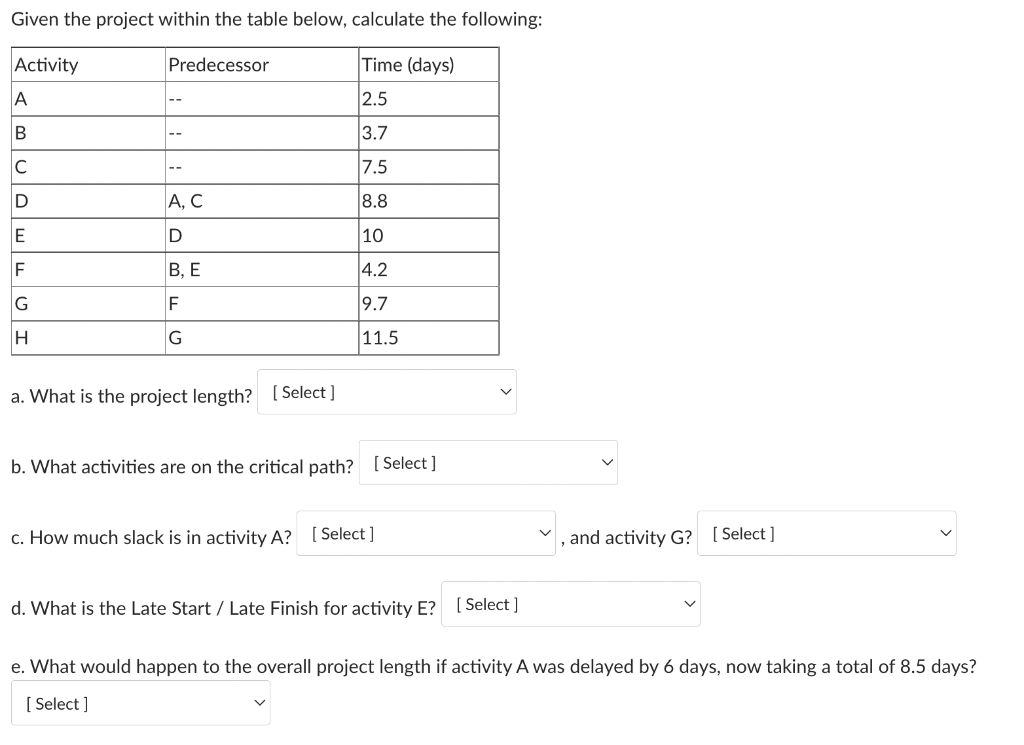Click the chevron on the activity G selector
The width and height of the screenshot is (1024, 745).
944,533
